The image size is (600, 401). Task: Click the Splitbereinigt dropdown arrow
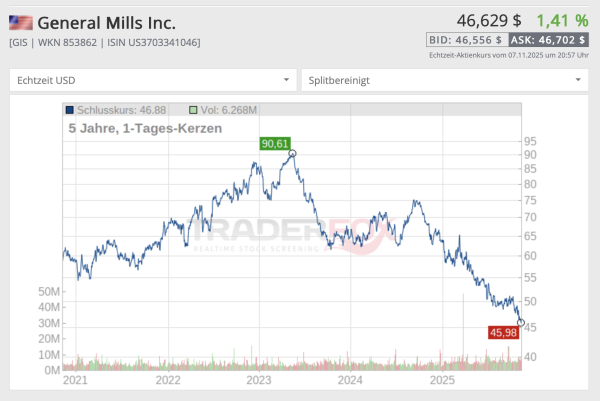coord(578,79)
